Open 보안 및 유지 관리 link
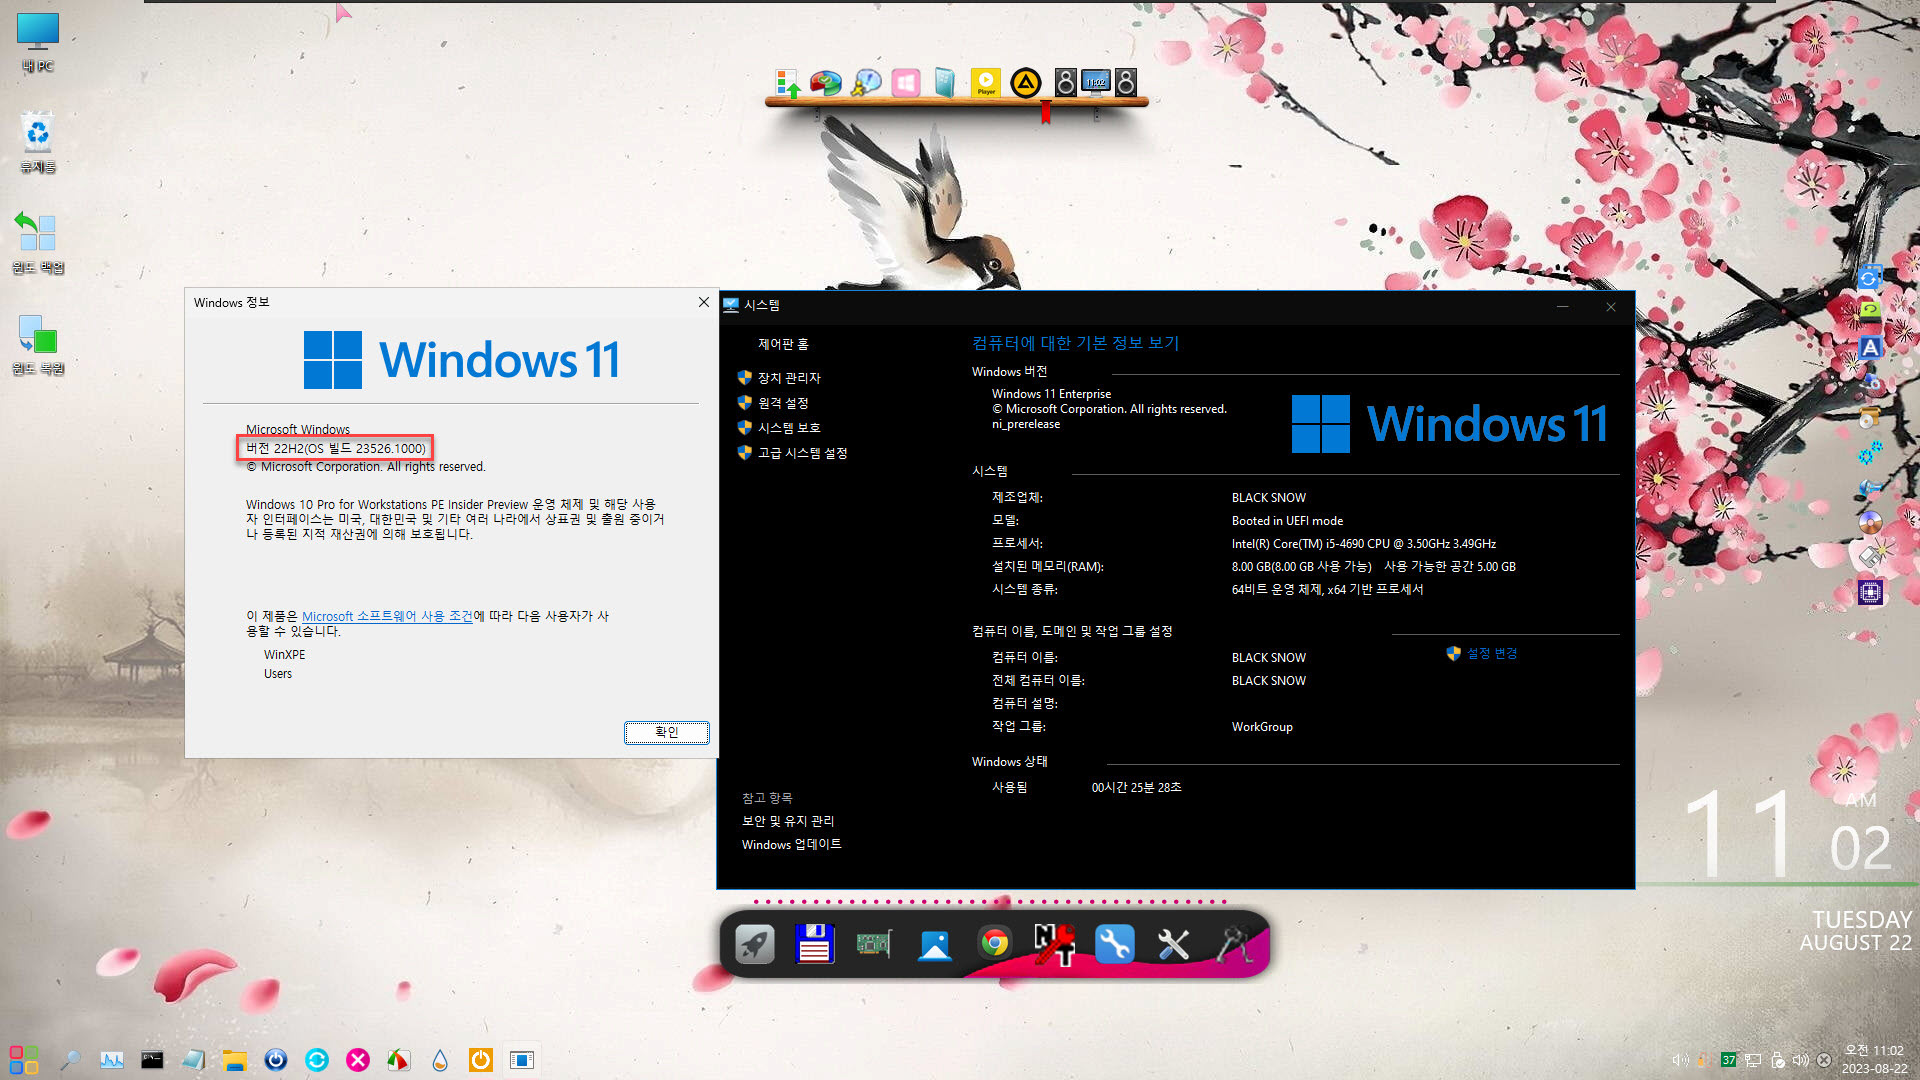Image resolution: width=1920 pixels, height=1080 pixels. 788,821
